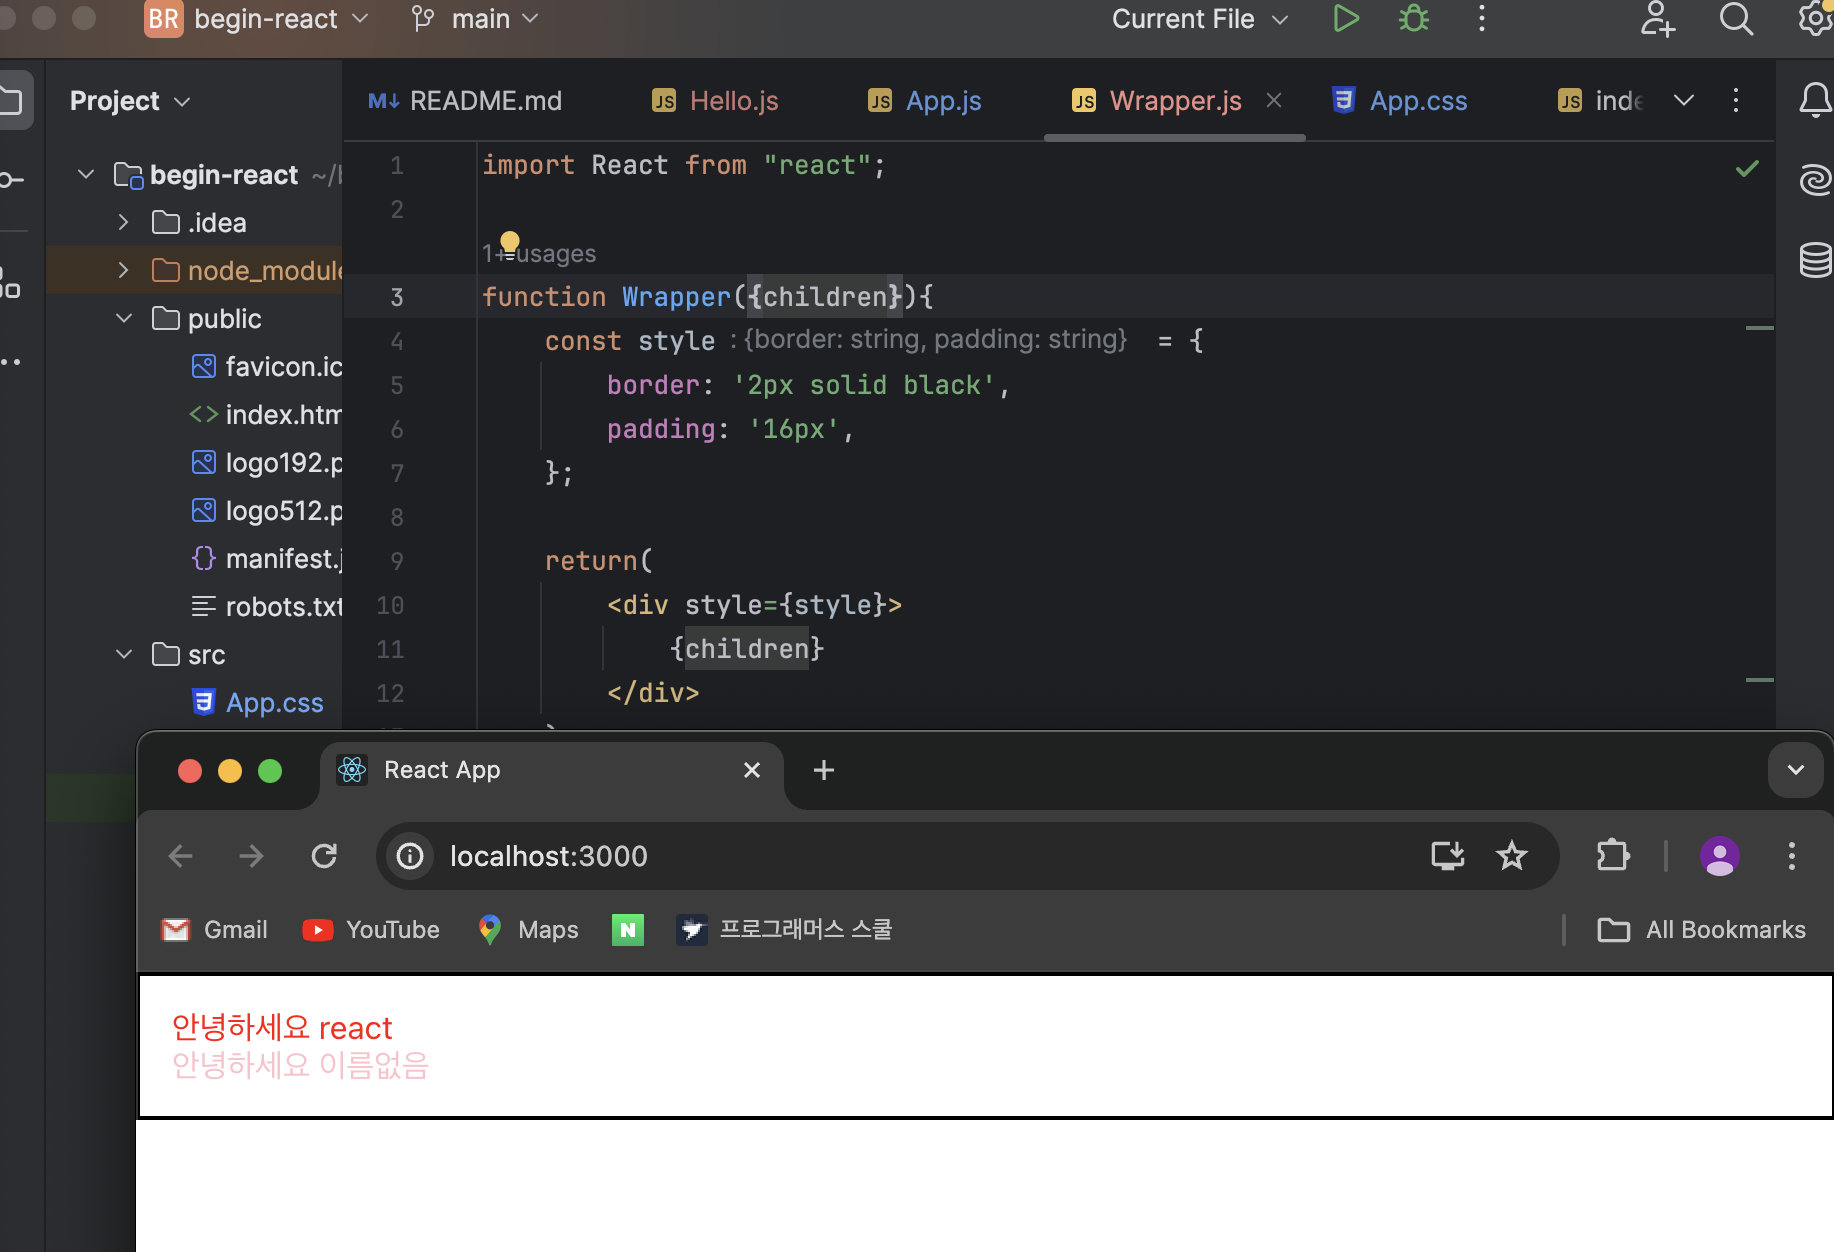
Task: Click the '1 usages' inlay hint
Action: click(x=539, y=254)
